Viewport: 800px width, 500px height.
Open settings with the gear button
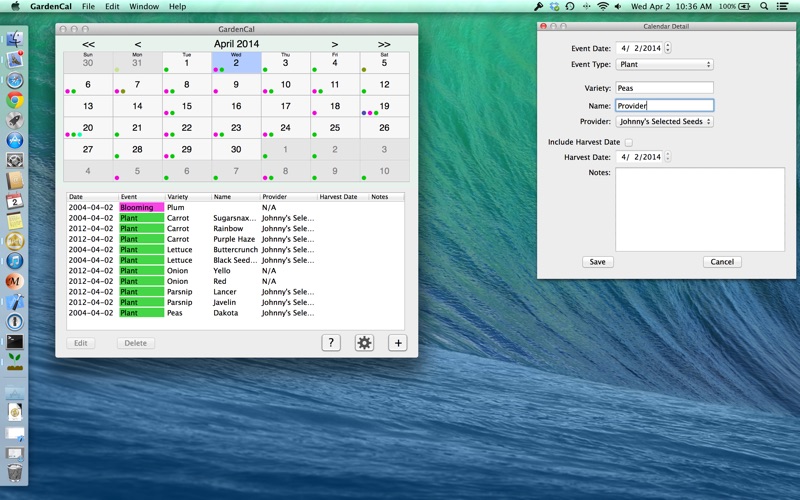[x=364, y=342]
